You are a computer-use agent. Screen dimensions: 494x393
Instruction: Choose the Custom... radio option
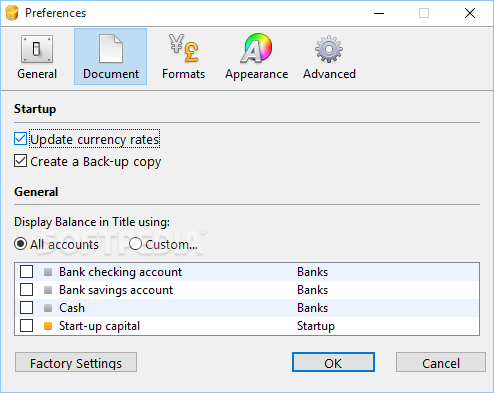click(x=135, y=244)
